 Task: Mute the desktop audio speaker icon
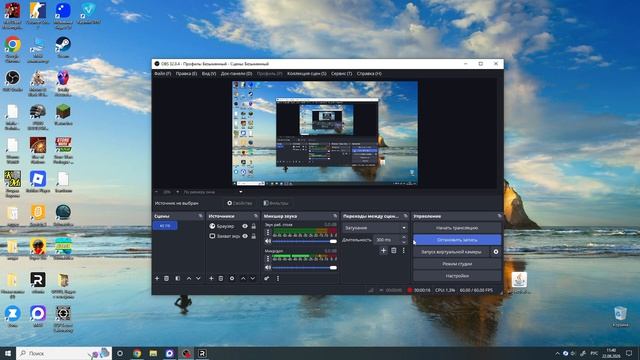268,241
